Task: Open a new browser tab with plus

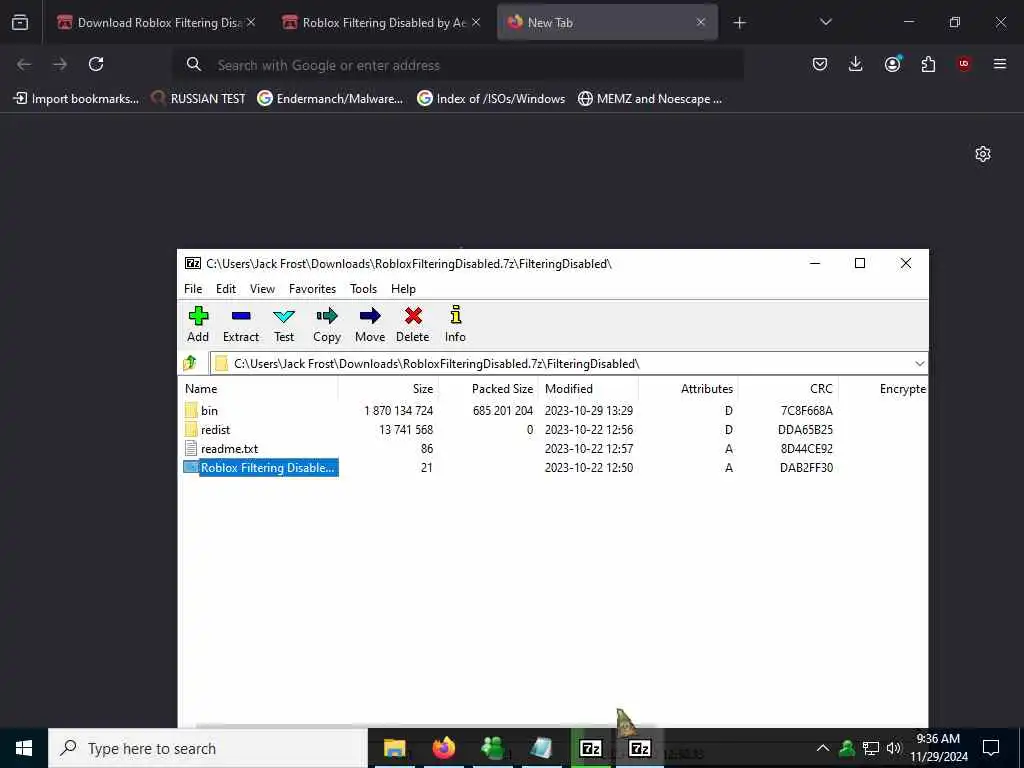Action: (739, 23)
